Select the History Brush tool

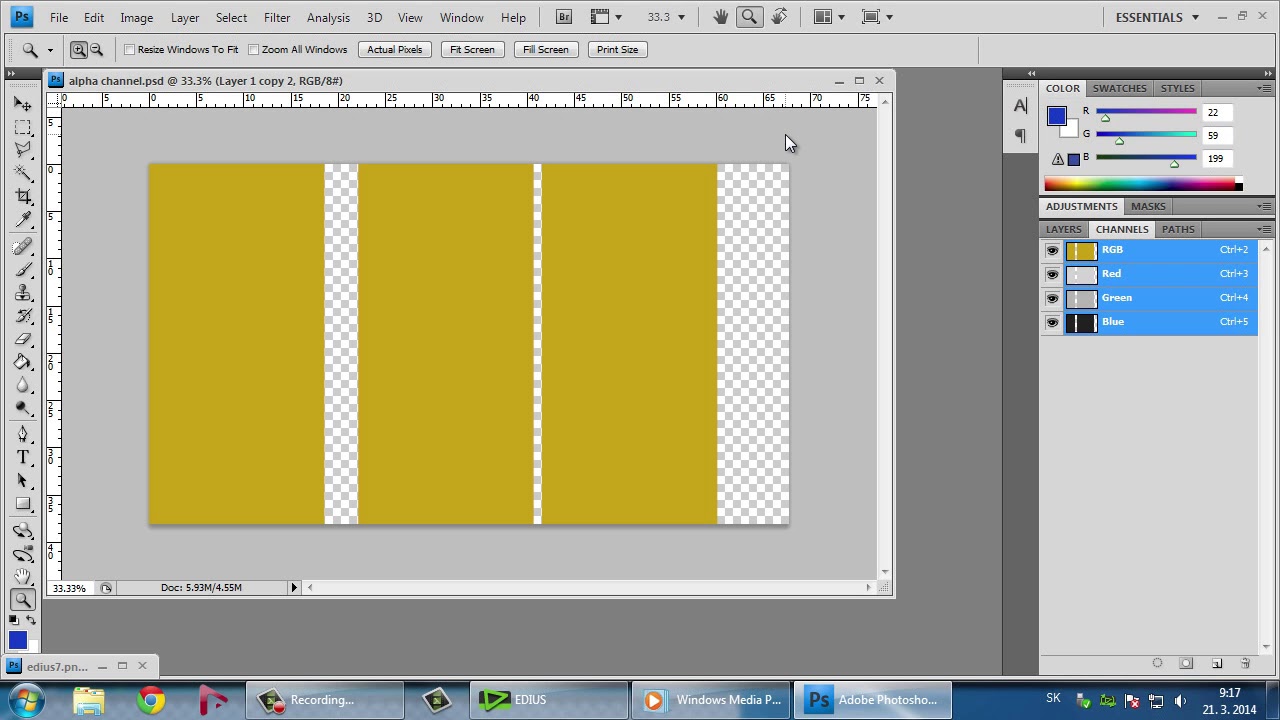(23, 315)
